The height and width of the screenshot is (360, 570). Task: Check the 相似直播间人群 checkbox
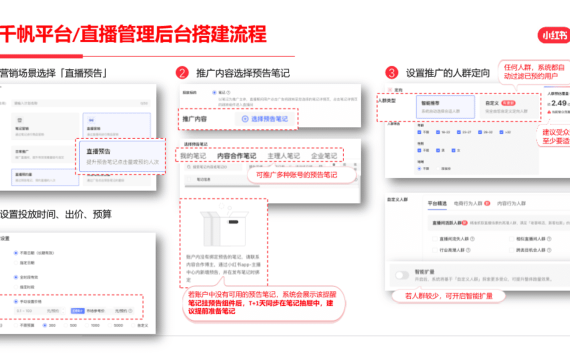click(511, 239)
